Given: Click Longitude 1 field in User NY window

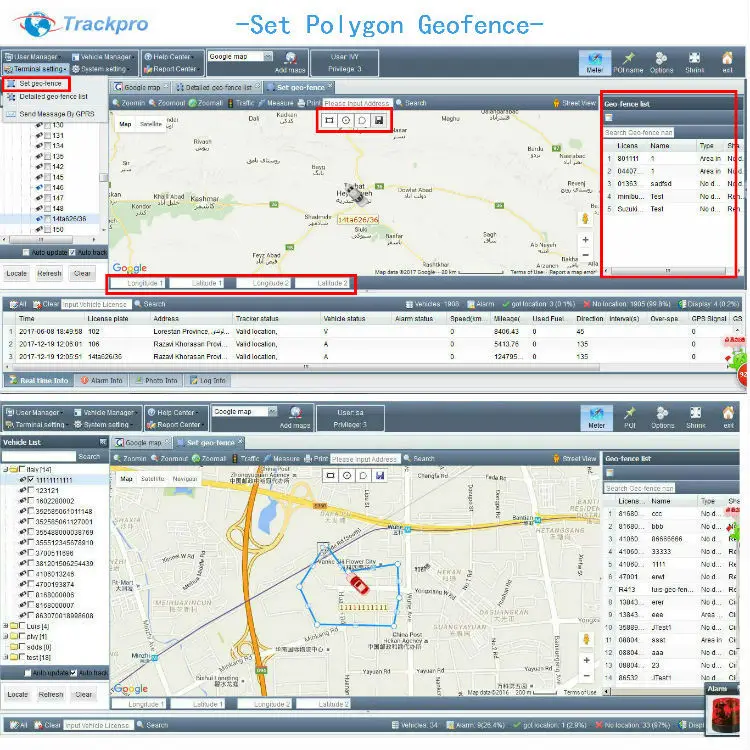Looking at the screenshot, I should 138,283.
